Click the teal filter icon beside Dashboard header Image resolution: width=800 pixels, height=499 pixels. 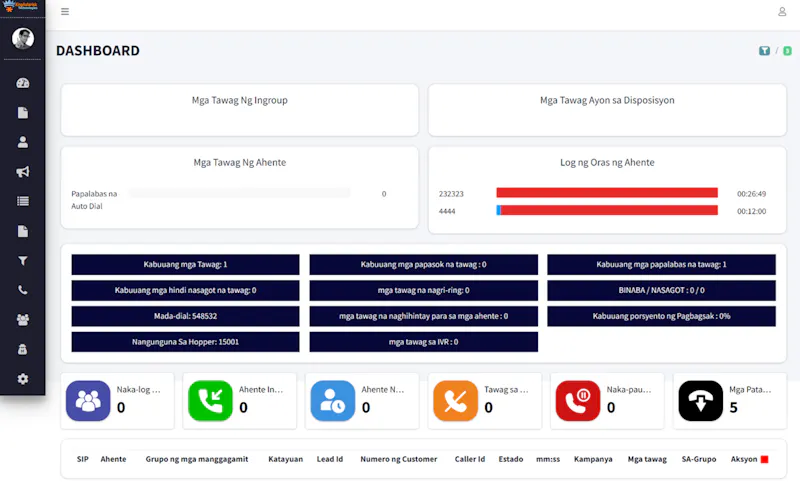[x=764, y=51]
